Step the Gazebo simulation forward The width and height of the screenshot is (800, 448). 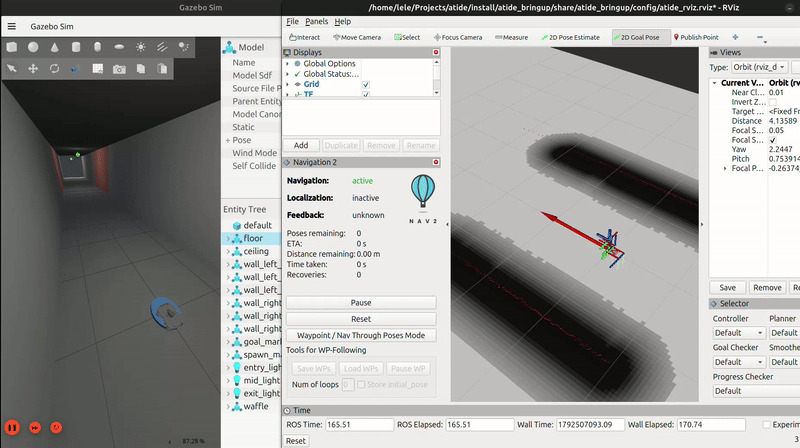click(35, 427)
